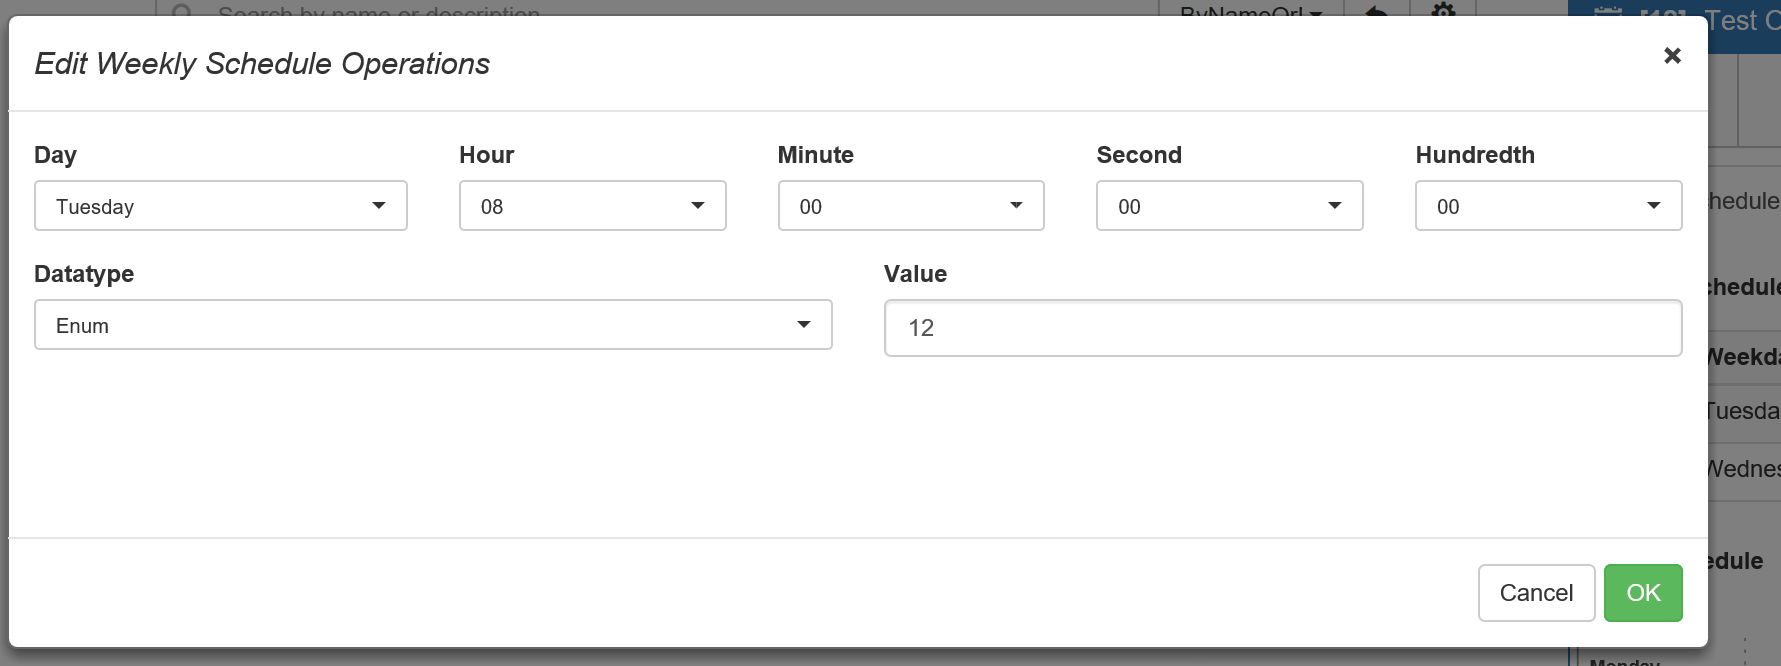The width and height of the screenshot is (1781, 666).
Task: Open the Day dropdown showing Tuesday
Action: [220, 206]
